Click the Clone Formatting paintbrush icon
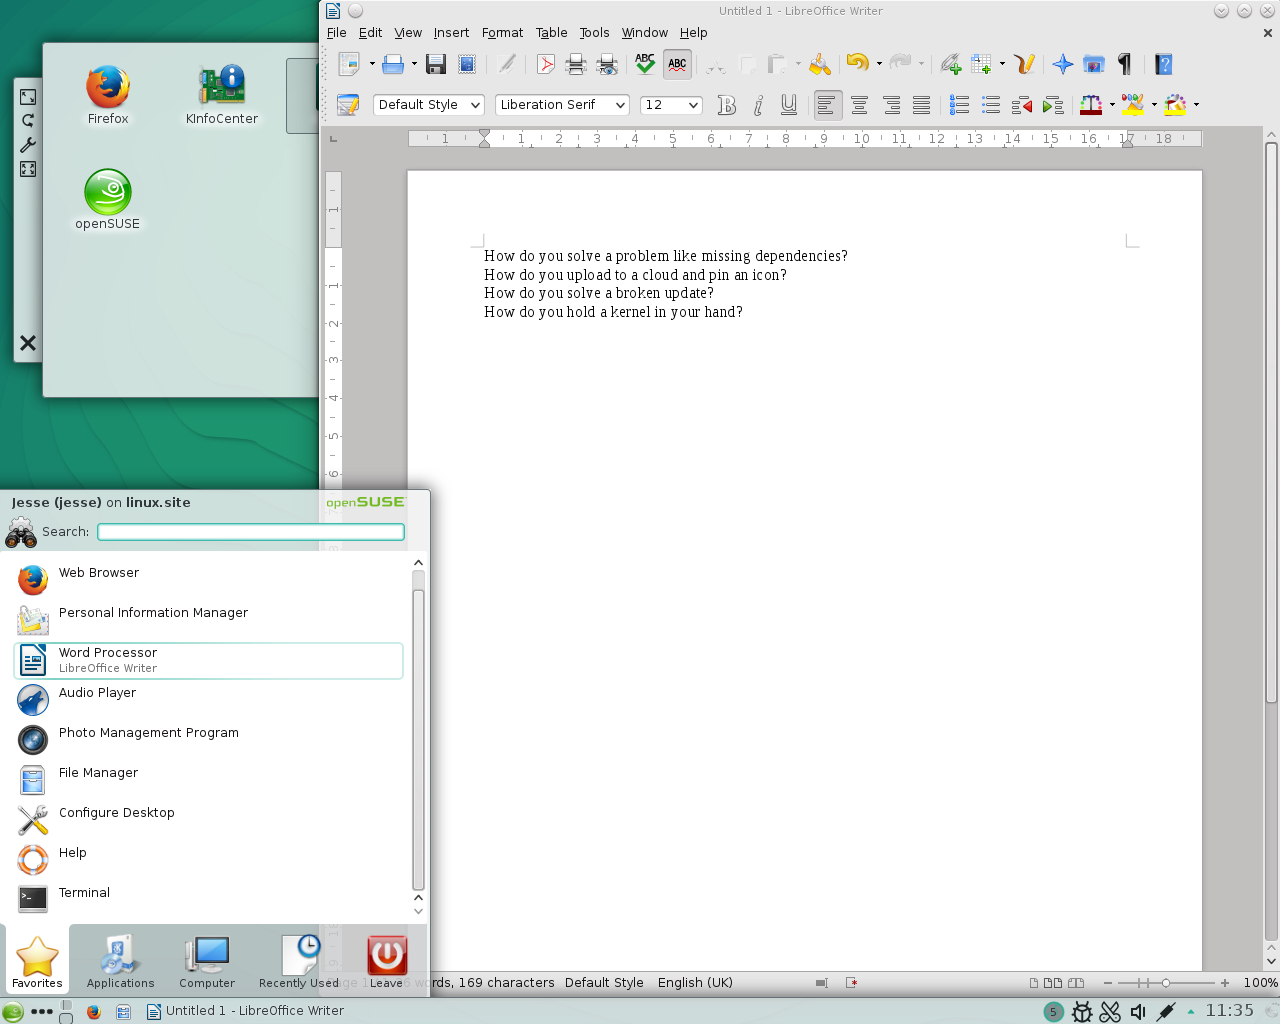The image size is (1280, 1024). (820, 64)
